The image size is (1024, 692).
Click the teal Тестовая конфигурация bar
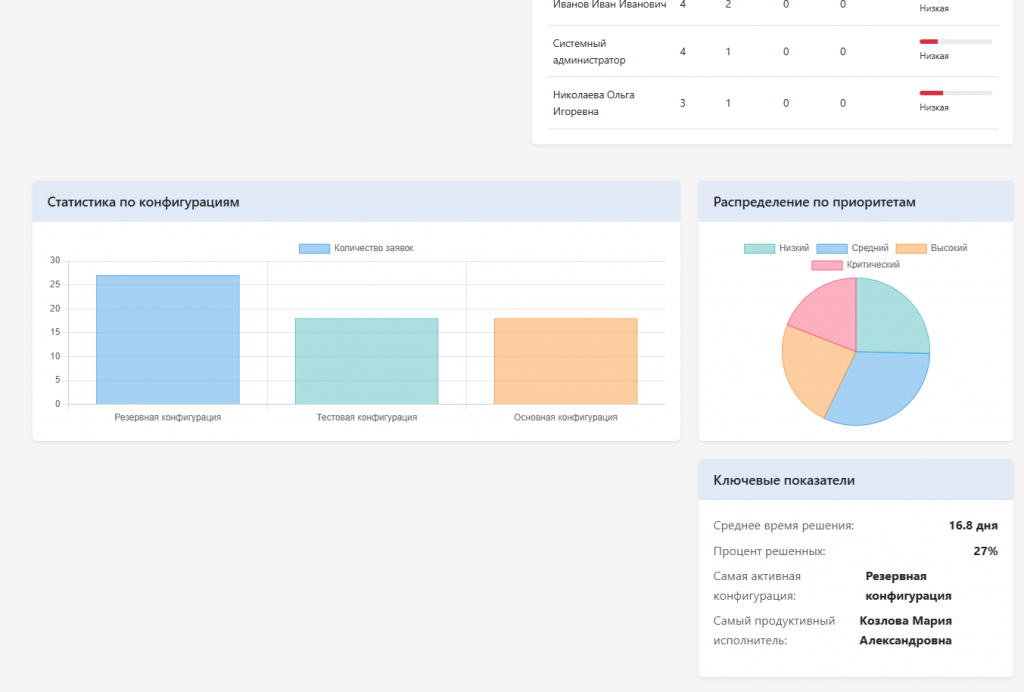366,361
